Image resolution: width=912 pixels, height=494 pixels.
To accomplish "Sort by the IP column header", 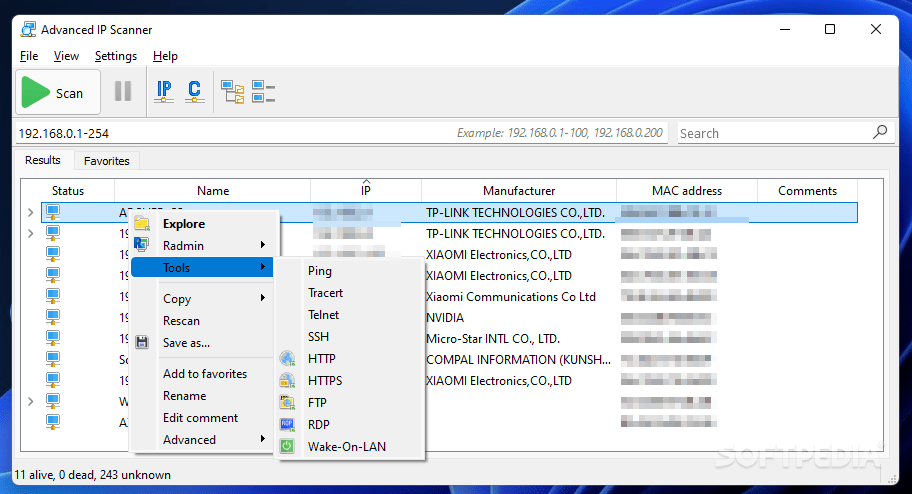I will tap(366, 190).
